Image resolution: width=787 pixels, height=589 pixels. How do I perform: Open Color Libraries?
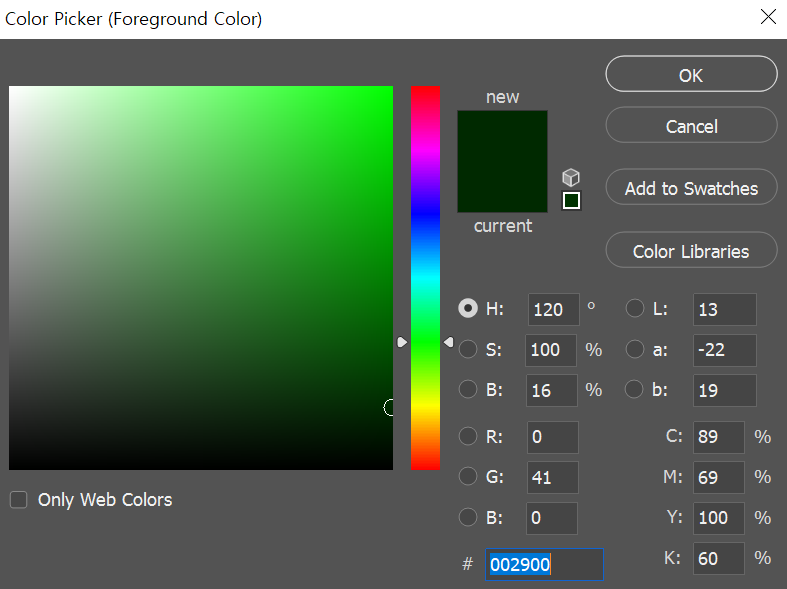pyautogui.click(x=691, y=250)
